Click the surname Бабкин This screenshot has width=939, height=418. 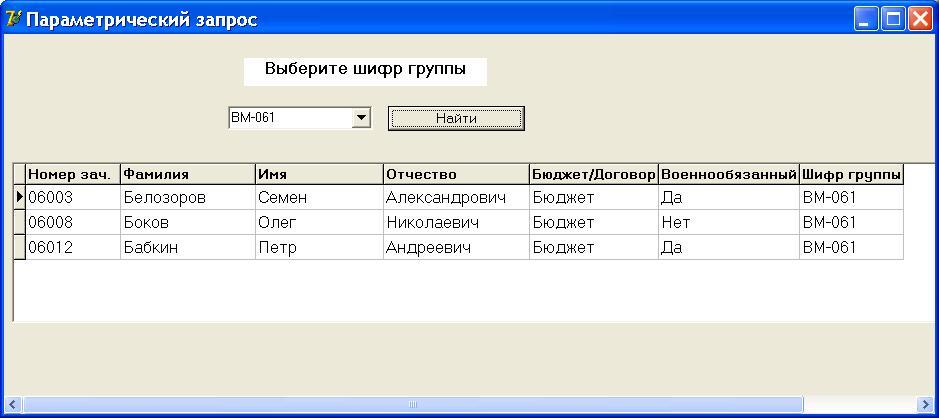point(151,247)
